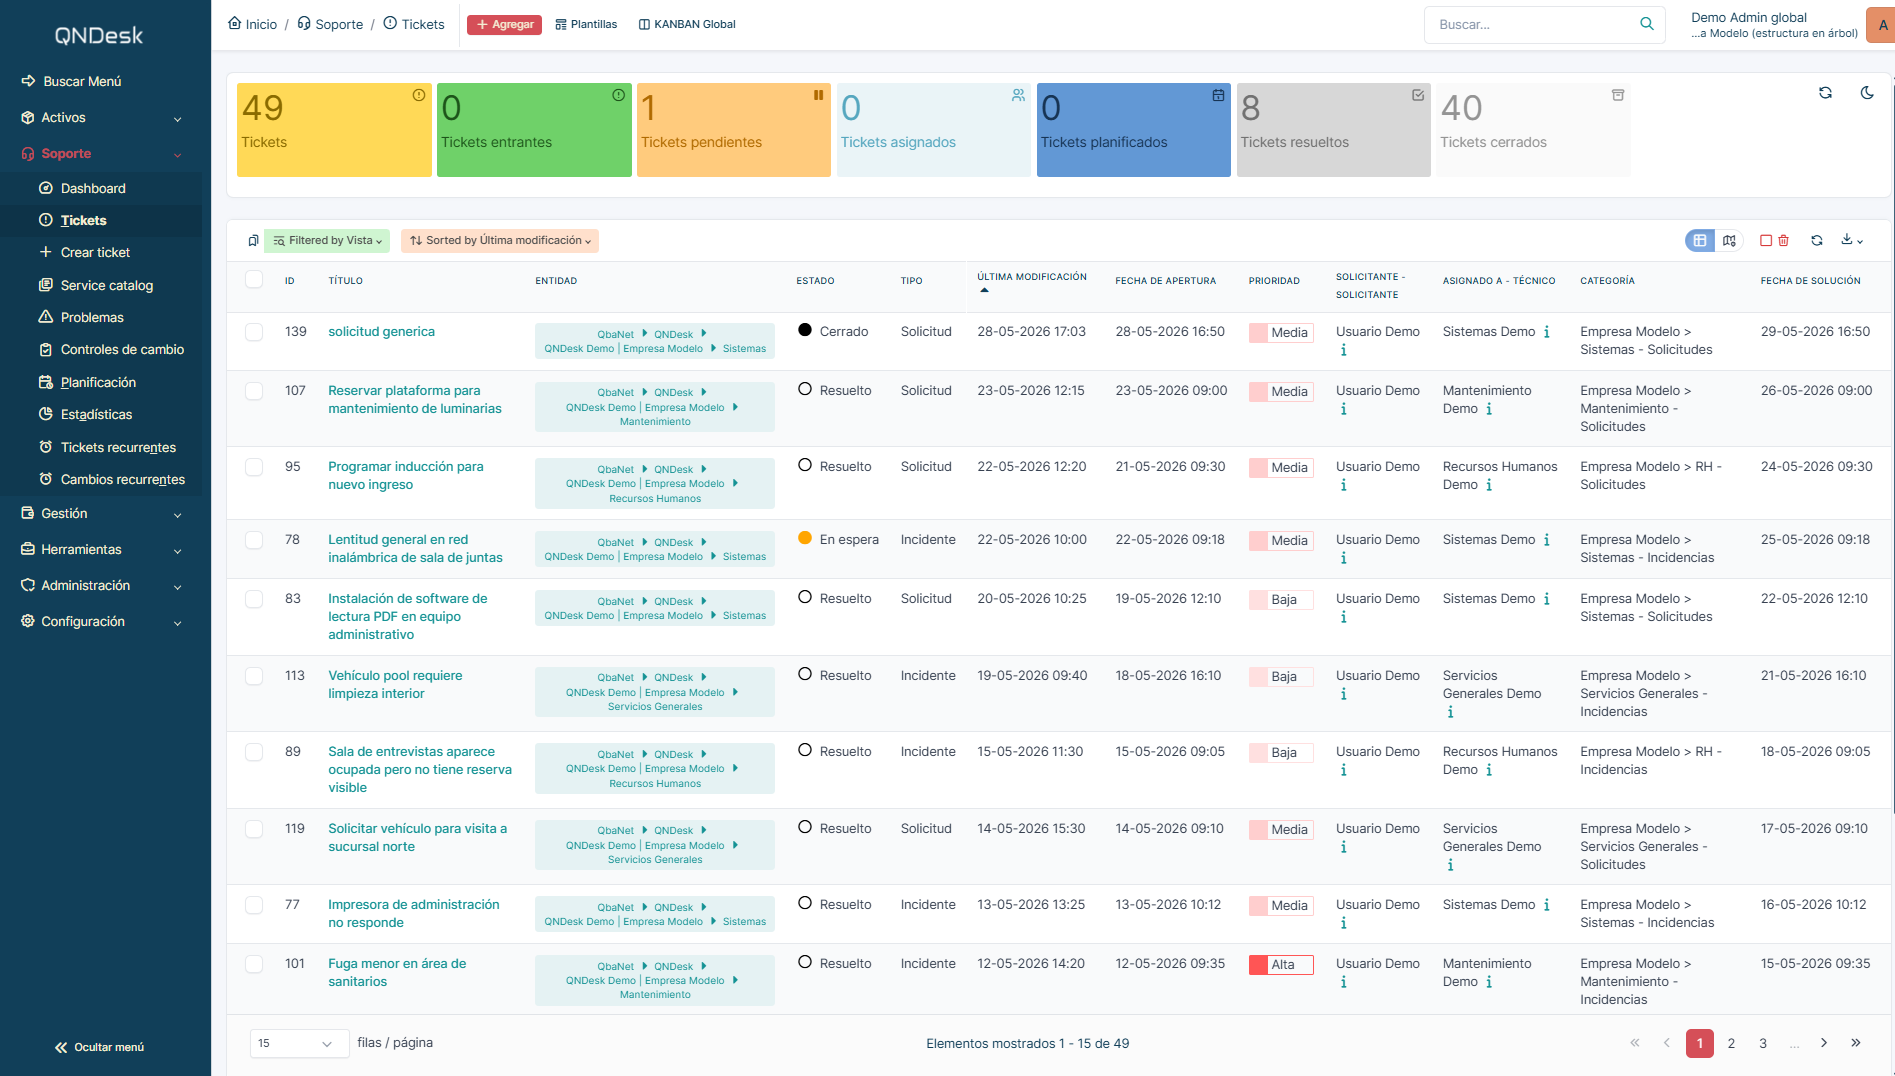The height and width of the screenshot is (1076, 1895).
Task: Refresh the ticket counters at the top right
Action: coord(1825,93)
